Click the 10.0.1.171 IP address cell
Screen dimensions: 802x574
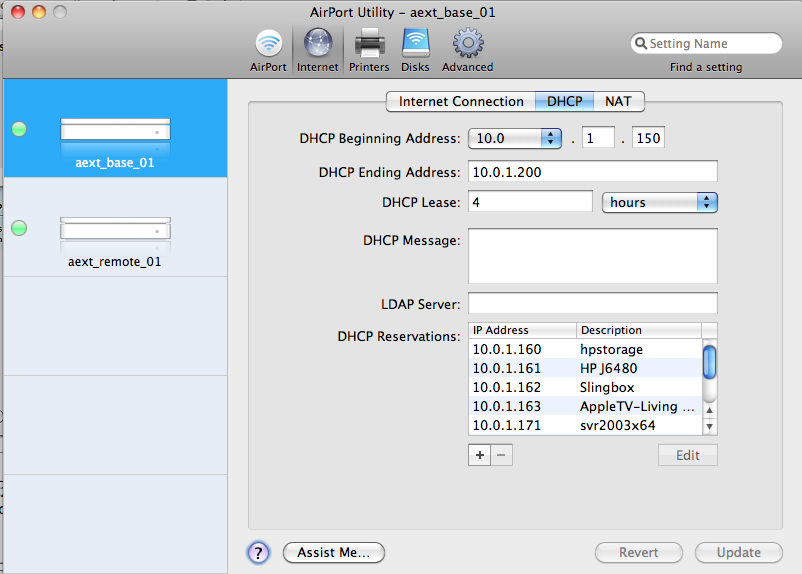pos(506,425)
